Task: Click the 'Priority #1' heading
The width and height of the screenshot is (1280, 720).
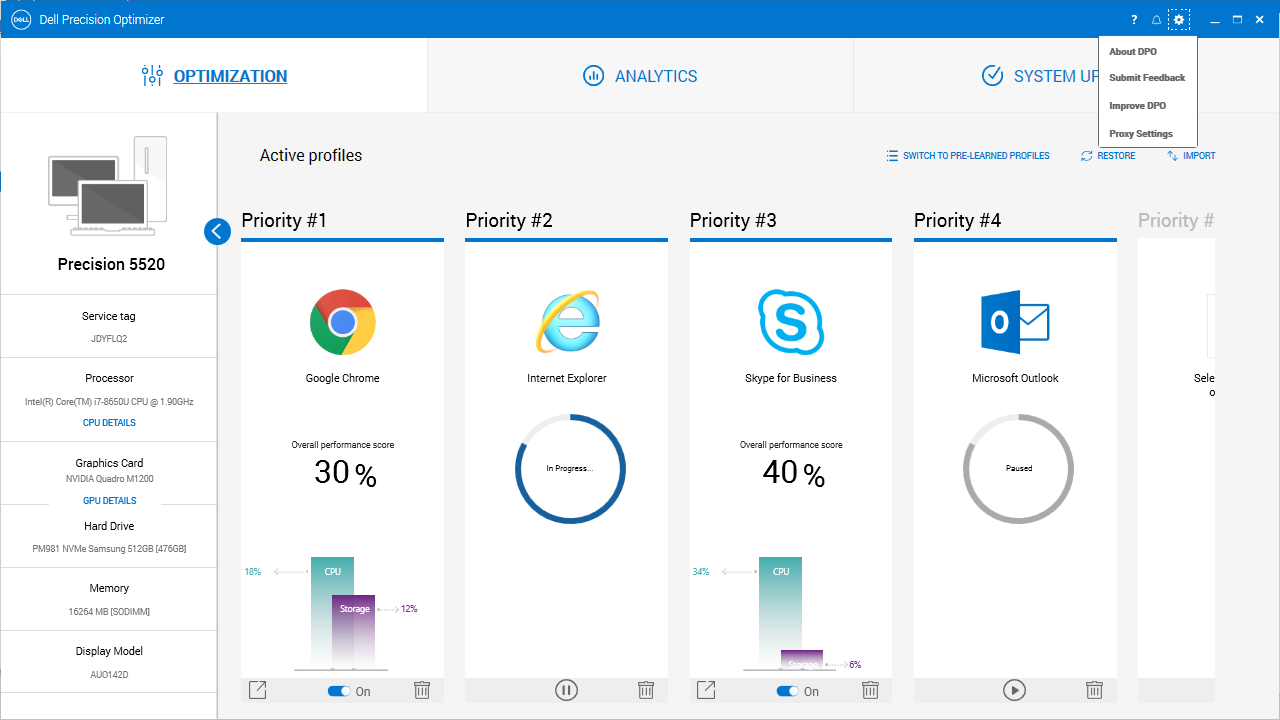Action: (284, 220)
